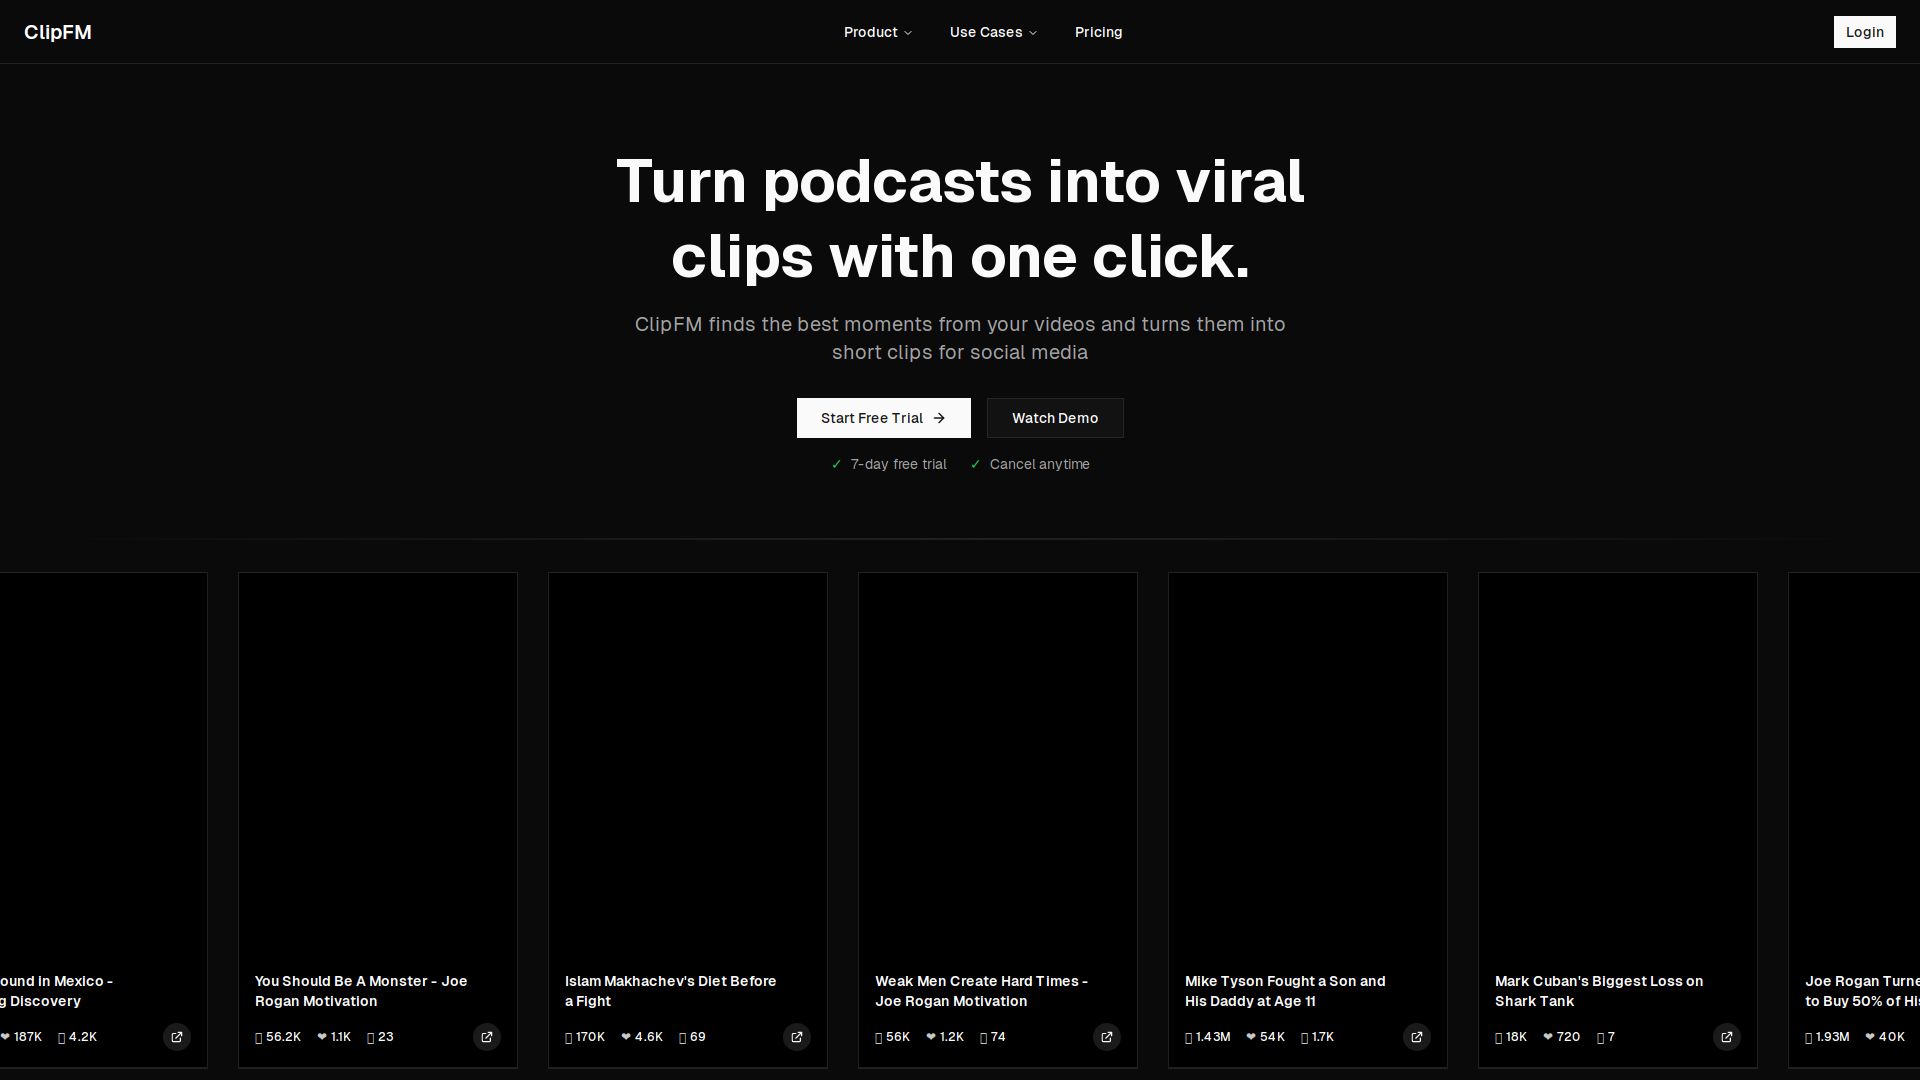Click Start Free Trial button
Image resolution: width=1920 pixels, height=1080 pixels.
883,418
